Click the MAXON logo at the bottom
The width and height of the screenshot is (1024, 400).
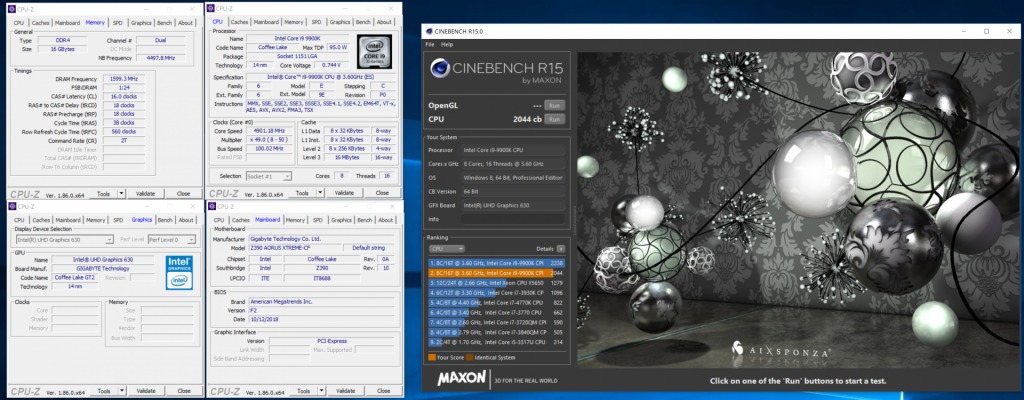pyautogui.click(x=461, y=378)
